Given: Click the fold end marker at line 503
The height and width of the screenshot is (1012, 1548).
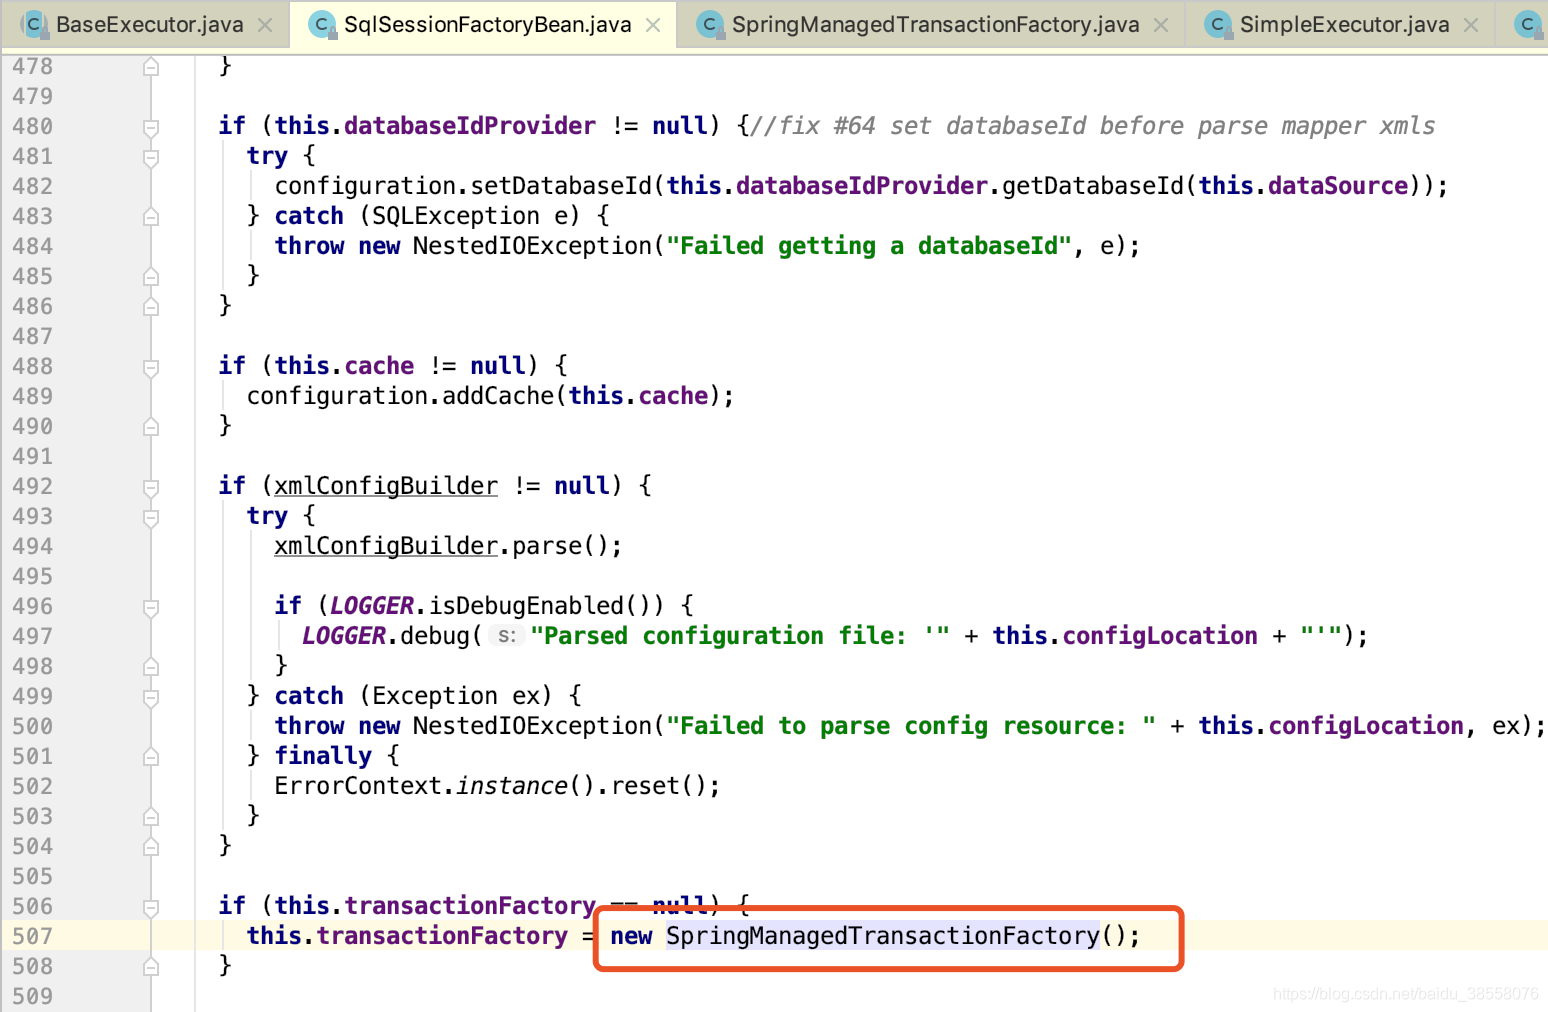Looking at the screenshot, I should click(151, 817).
